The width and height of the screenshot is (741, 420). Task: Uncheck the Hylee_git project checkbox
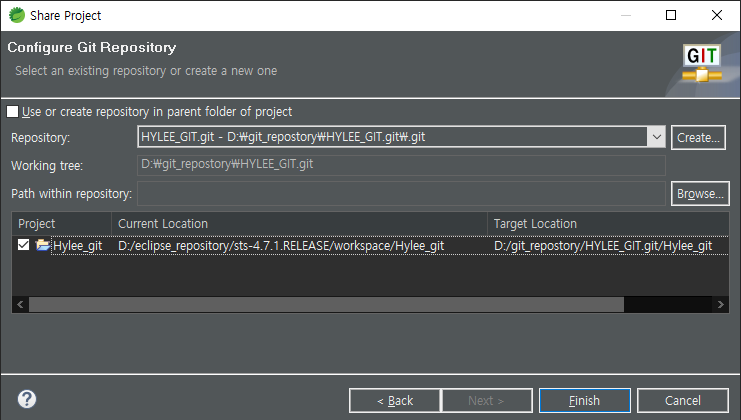point(24,245)
